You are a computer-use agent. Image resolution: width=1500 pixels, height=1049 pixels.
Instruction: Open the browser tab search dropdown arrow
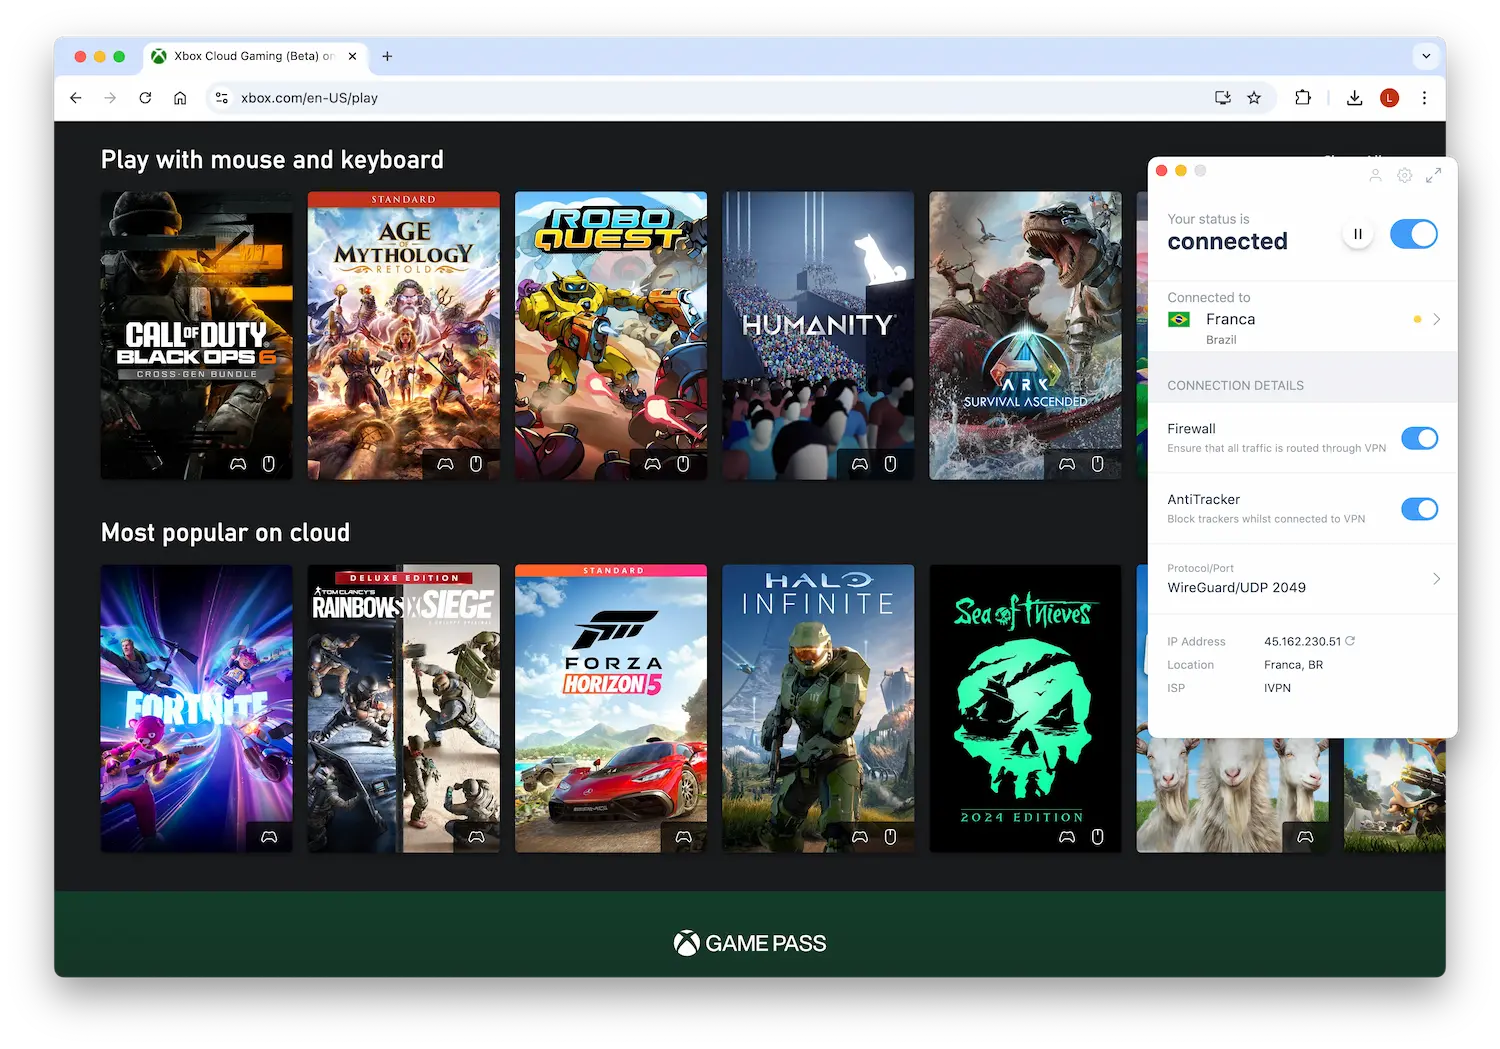(x=1424, y=57)
